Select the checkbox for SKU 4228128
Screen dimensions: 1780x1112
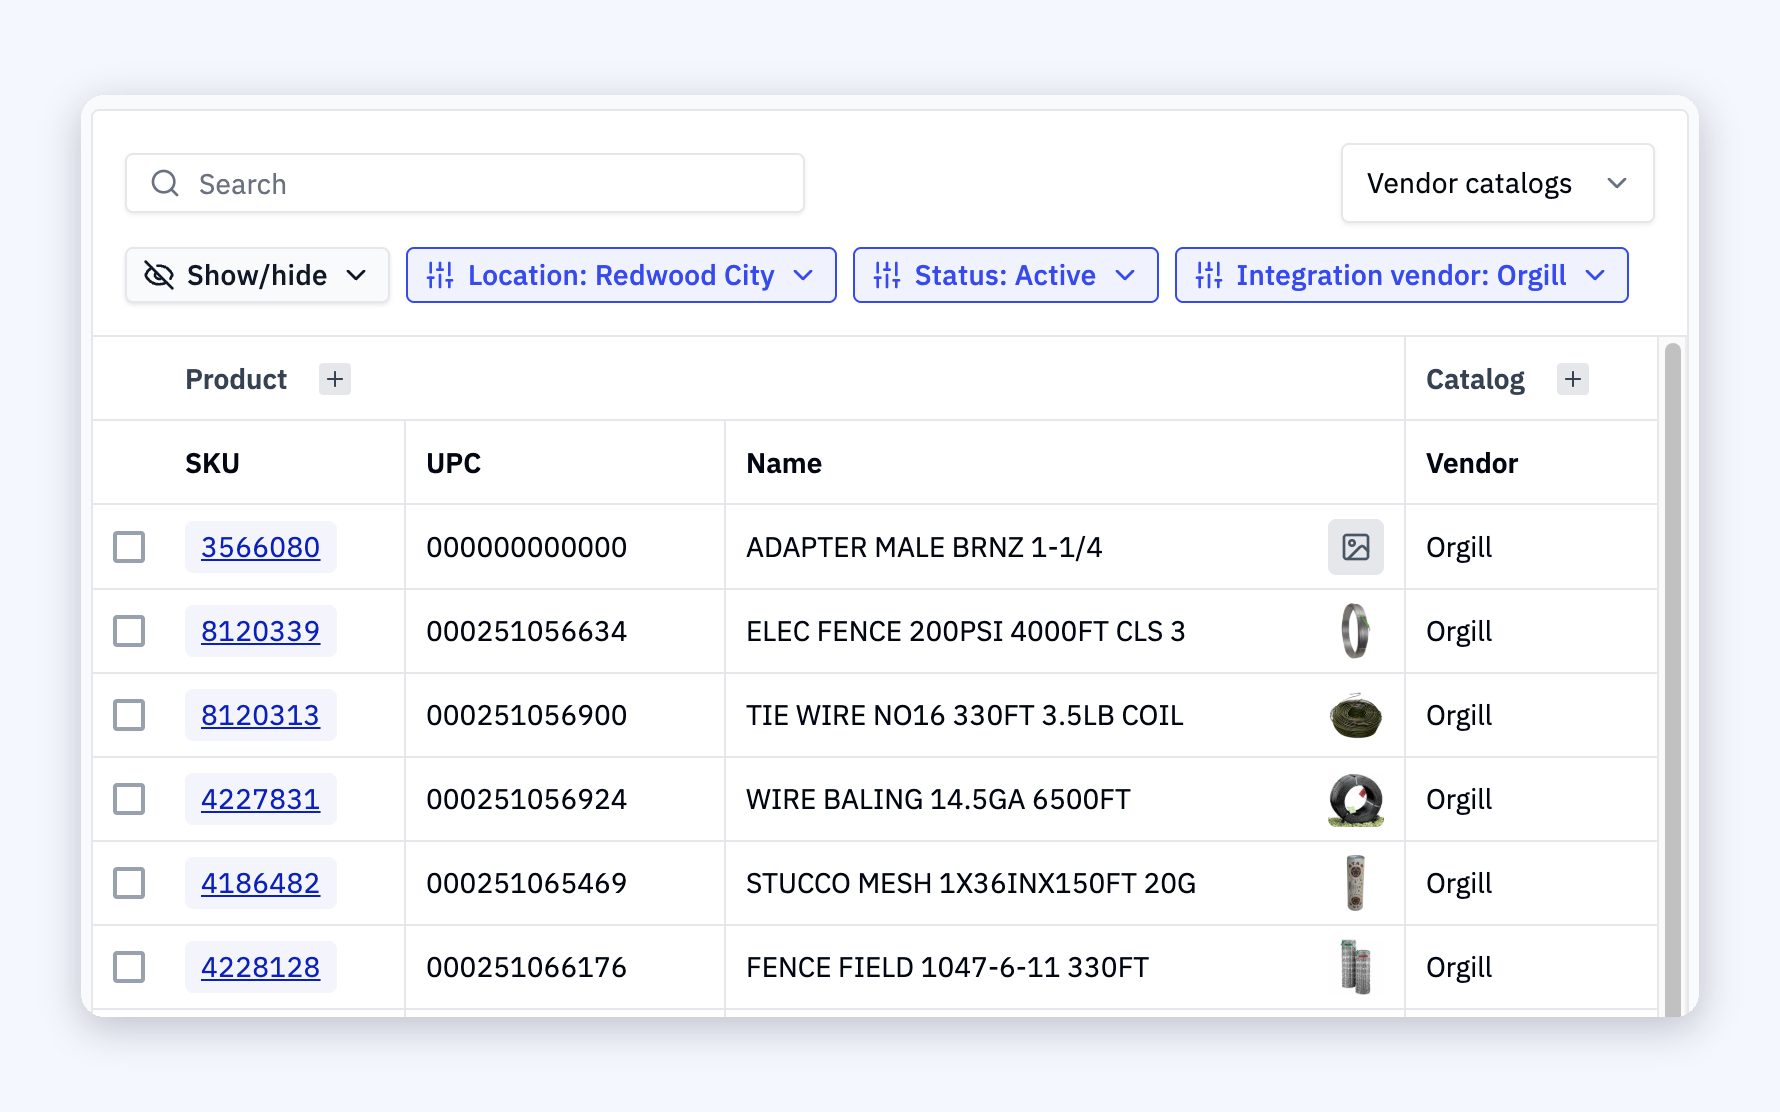(129, 967)
